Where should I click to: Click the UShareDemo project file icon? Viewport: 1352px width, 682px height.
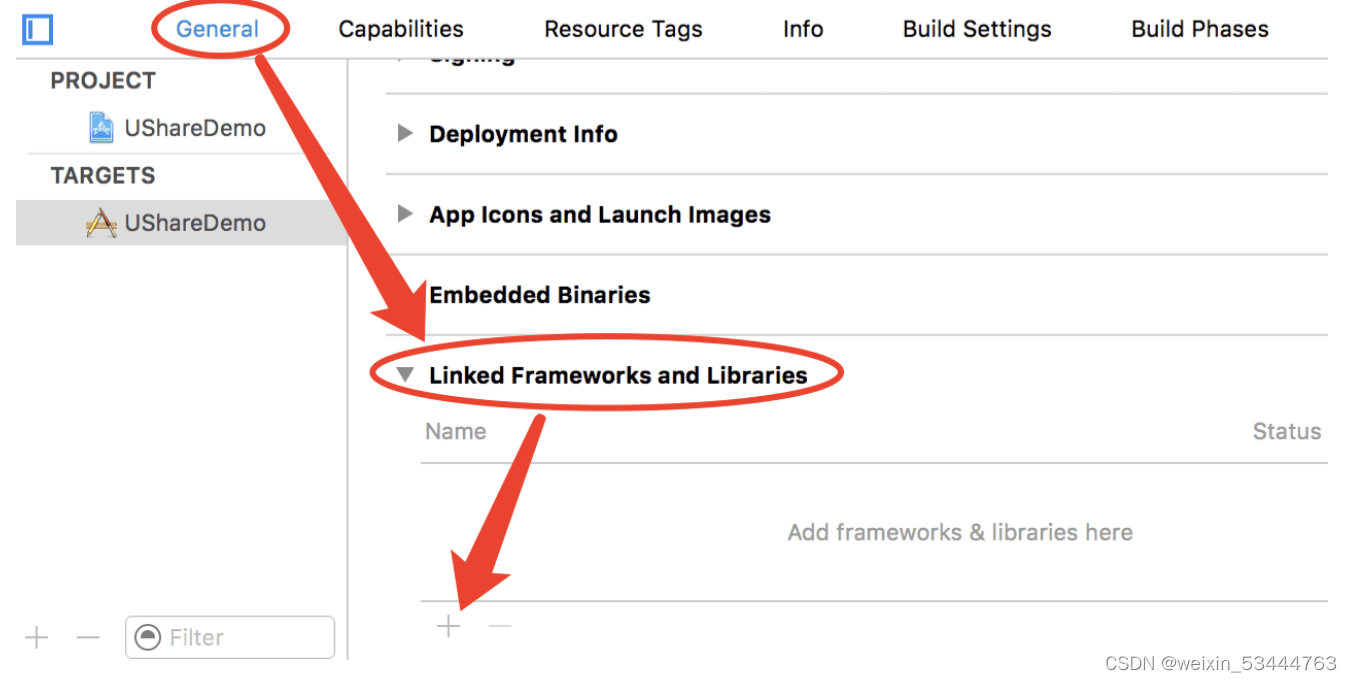(x=101, y=128)
